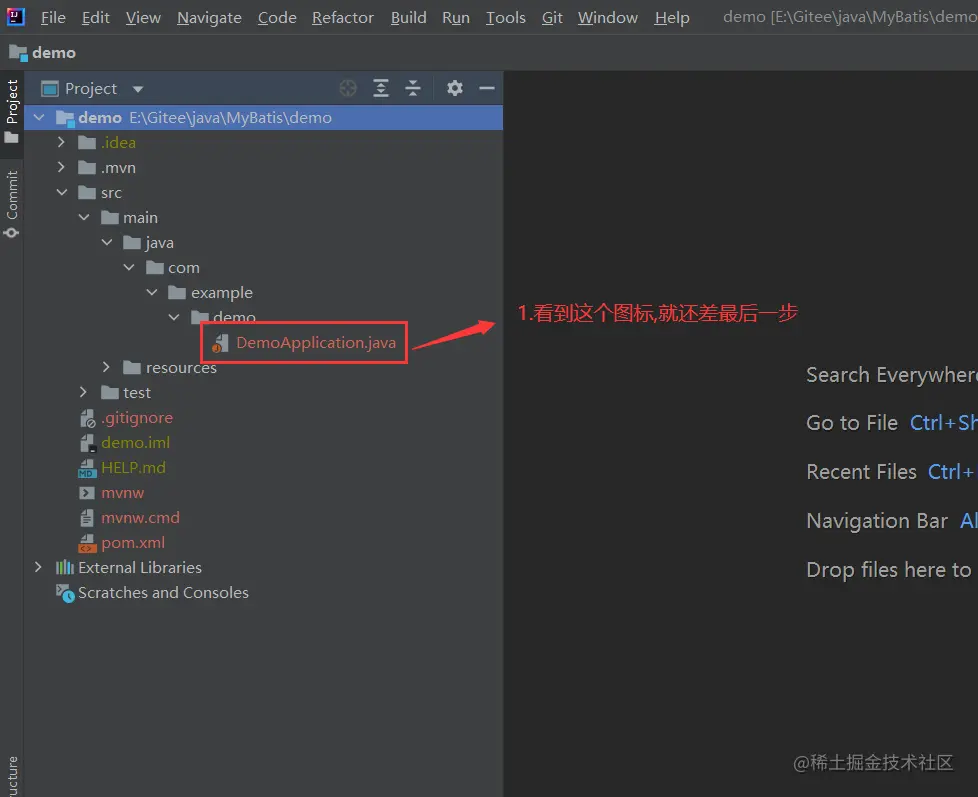Open the Tools menu
Image resolution: width=978 pixels, height=797 pixels.
tap(505, 17)
